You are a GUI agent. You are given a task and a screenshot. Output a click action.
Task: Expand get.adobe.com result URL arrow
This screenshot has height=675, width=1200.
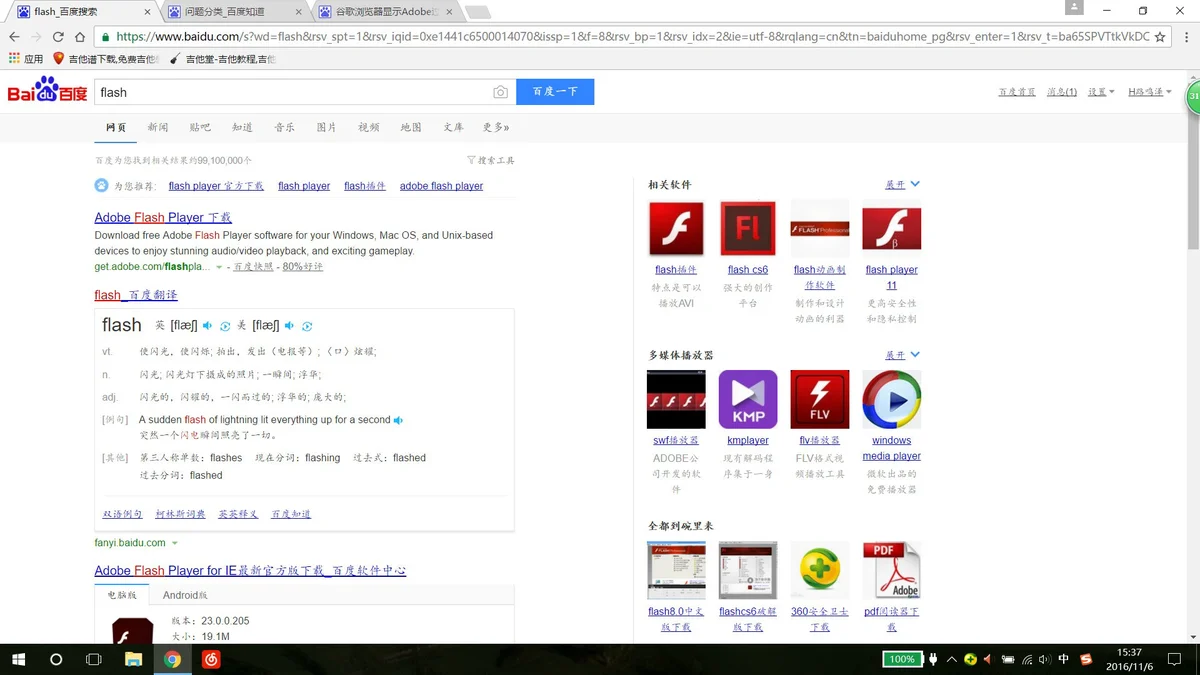[x=220, y=267]
